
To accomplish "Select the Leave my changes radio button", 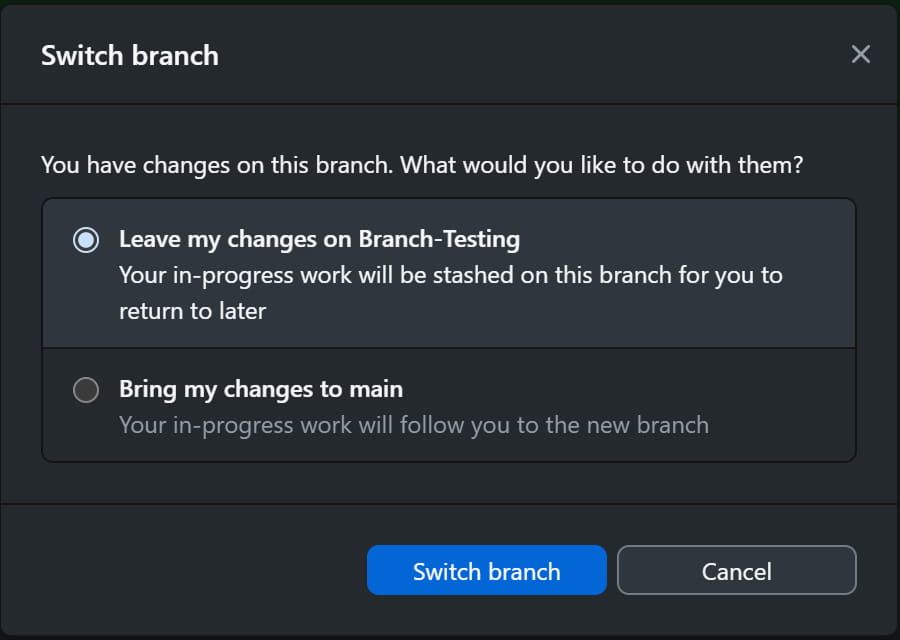I will click(86, 240).
